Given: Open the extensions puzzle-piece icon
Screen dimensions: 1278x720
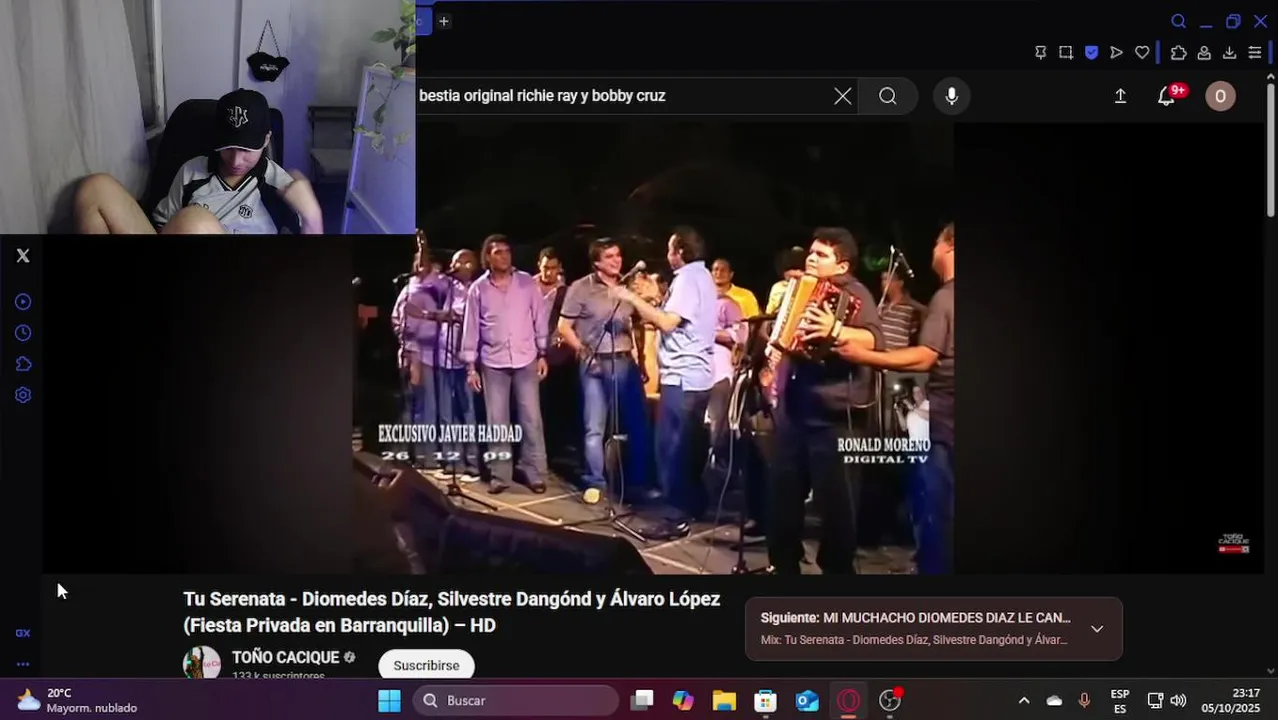Looking at the screenshot, I should (1179, 53).
